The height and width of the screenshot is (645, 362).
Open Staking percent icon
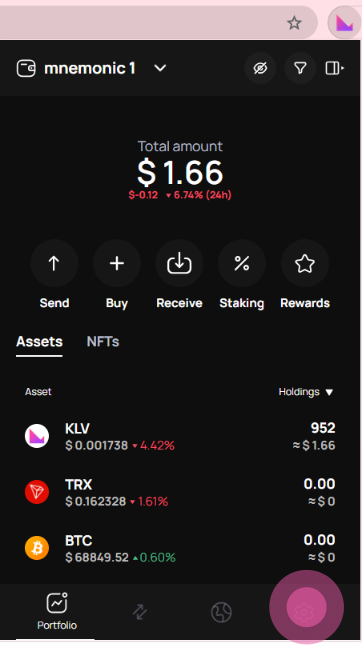[242, 263]
